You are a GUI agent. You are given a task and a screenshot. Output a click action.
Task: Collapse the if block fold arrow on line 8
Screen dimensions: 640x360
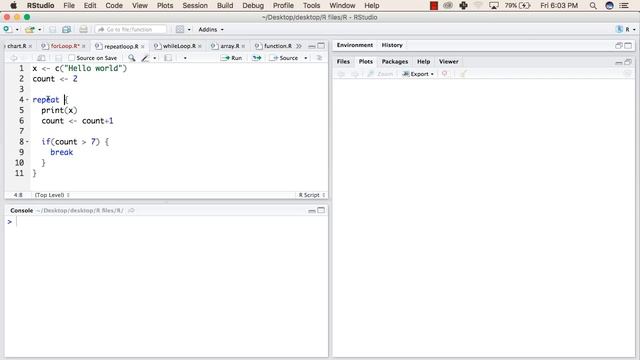(27, 142)
